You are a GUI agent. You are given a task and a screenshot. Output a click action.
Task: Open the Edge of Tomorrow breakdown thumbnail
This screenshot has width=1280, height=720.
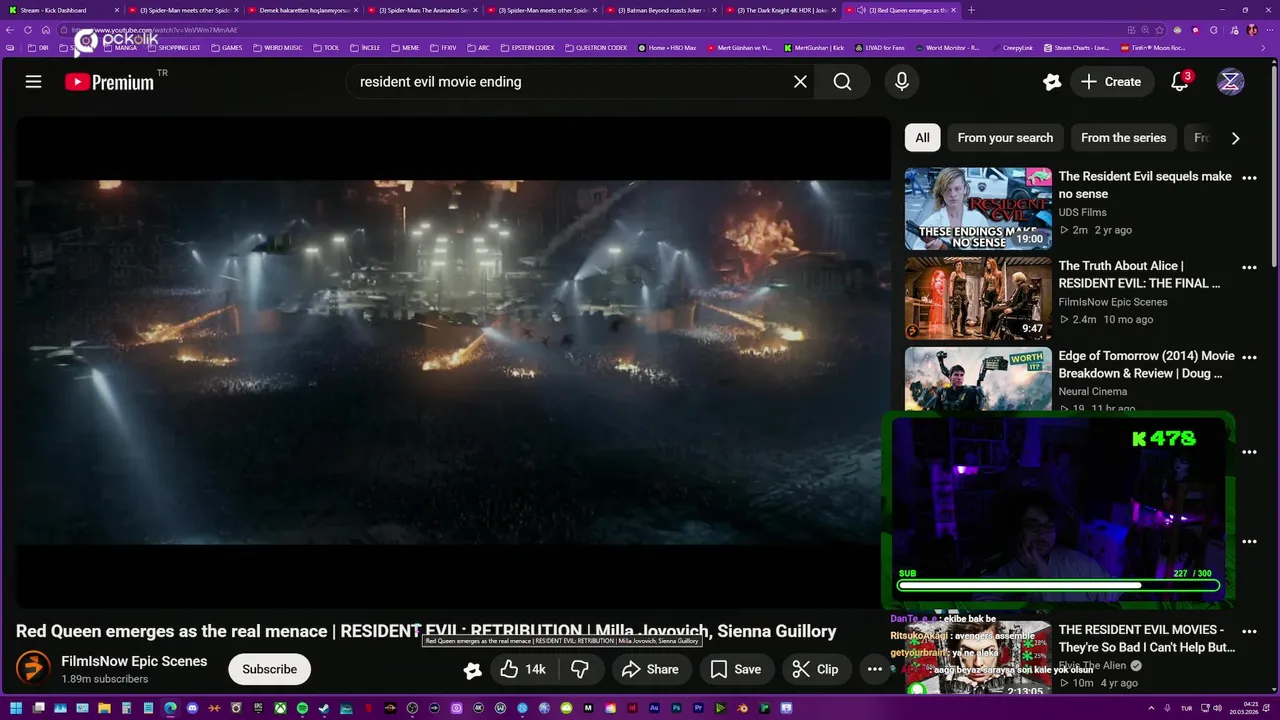click(978, 378)
